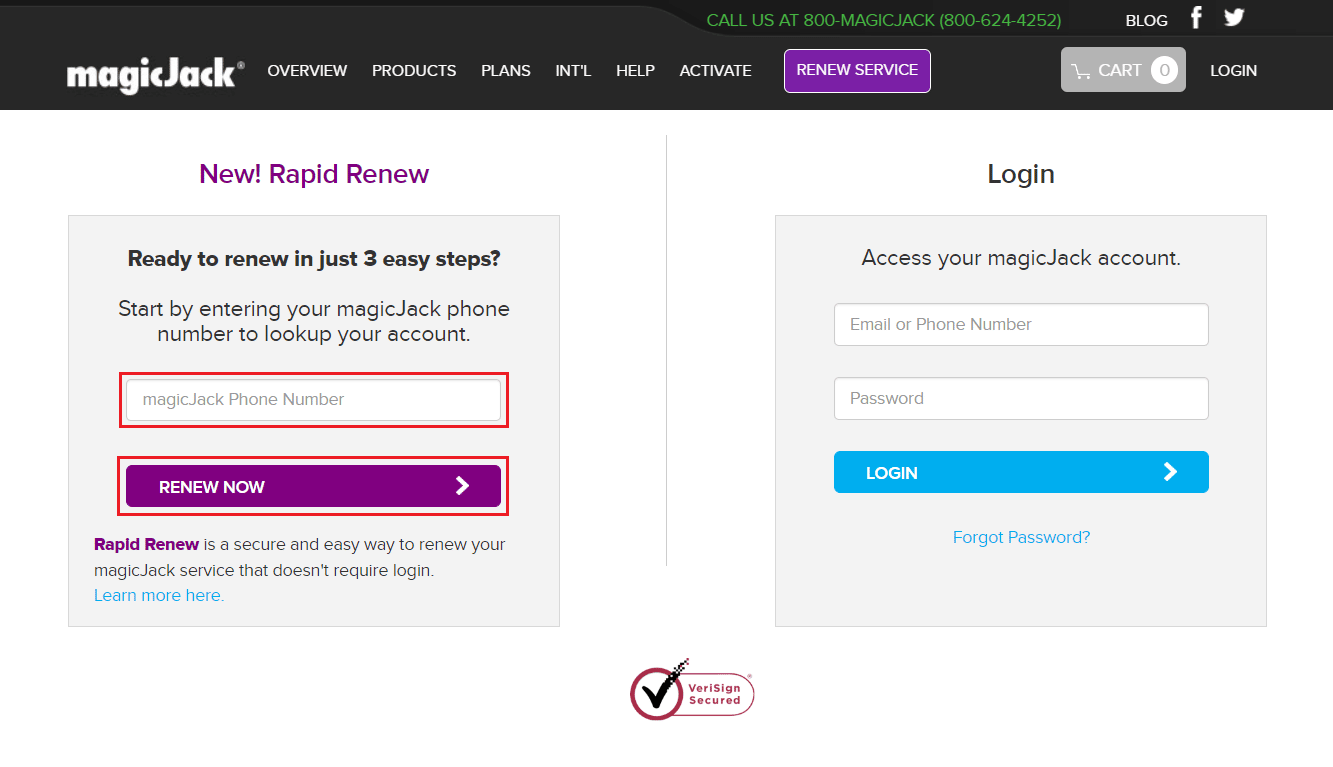Click the zero item count in Cart
The image size is (1333, 767).
click(x=1164, y=70)
